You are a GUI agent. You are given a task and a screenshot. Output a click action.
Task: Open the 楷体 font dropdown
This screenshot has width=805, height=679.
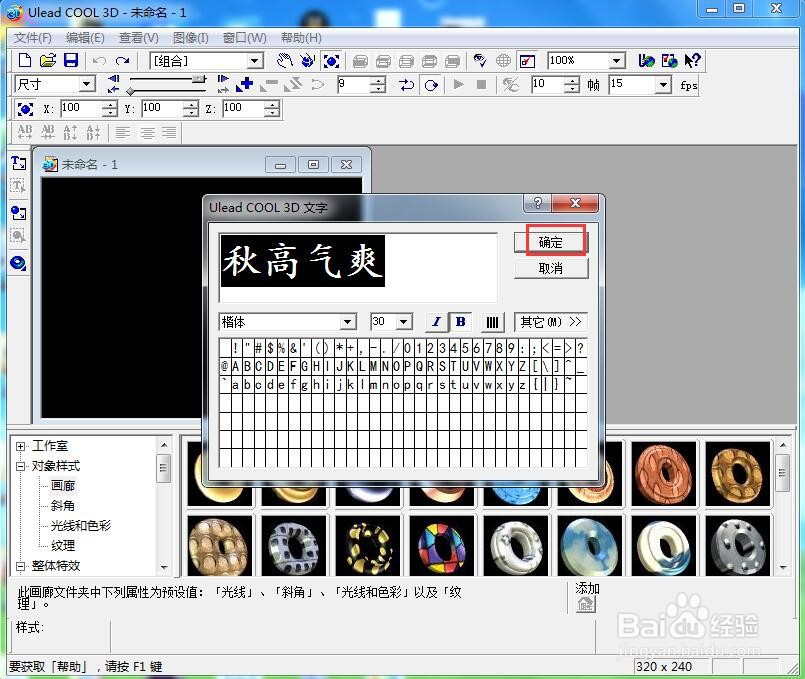pos(348,322)
